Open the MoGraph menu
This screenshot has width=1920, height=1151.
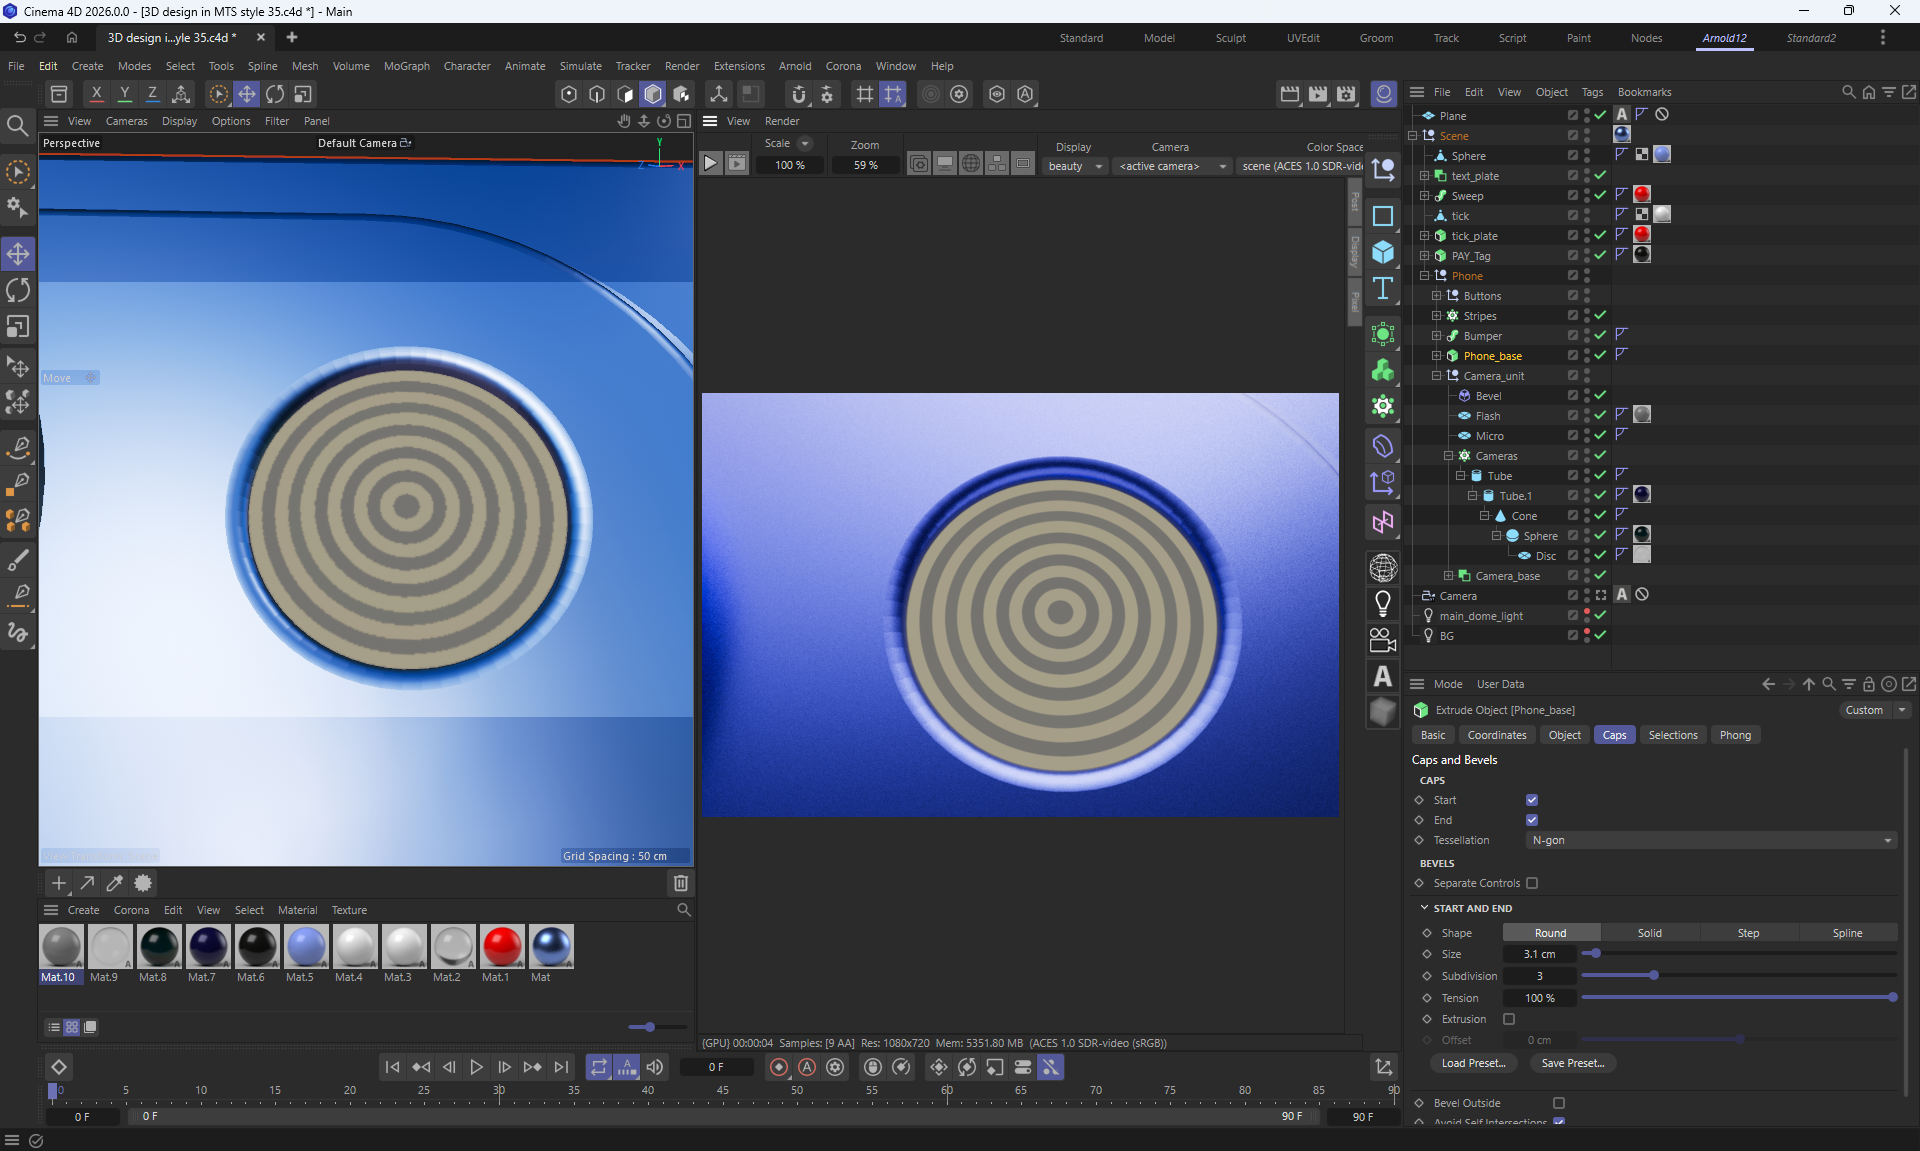(x=406, y=66)
